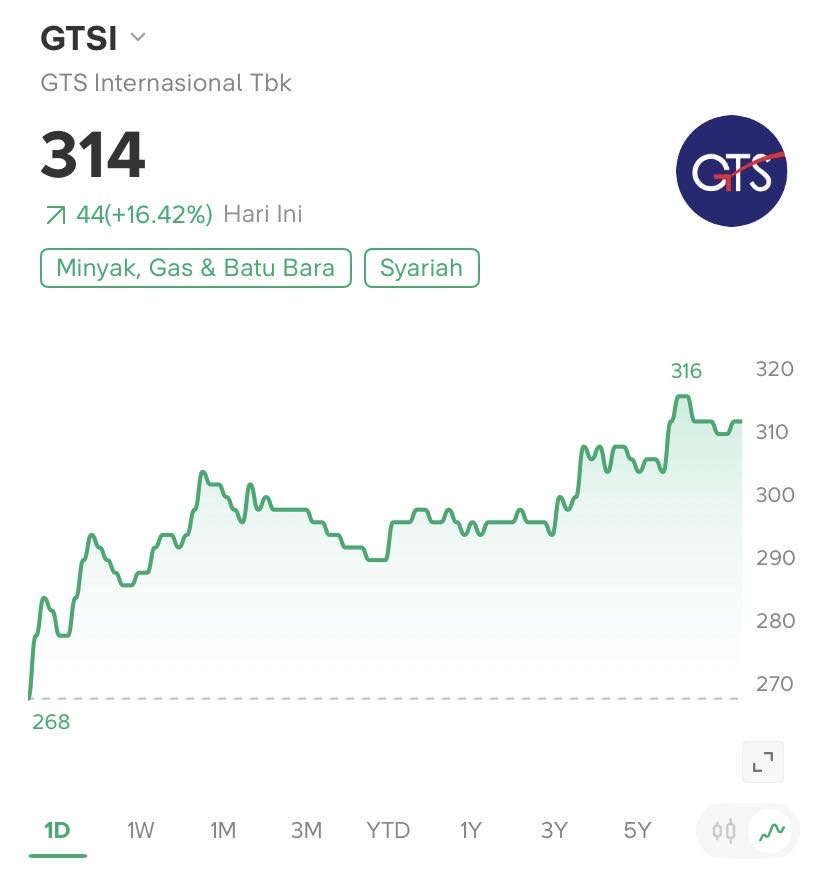This screenshot has height=885, width=828.
Task: Open the Minyak, Gas & Batu Bara tag
Action: click(x=196, y=268)
